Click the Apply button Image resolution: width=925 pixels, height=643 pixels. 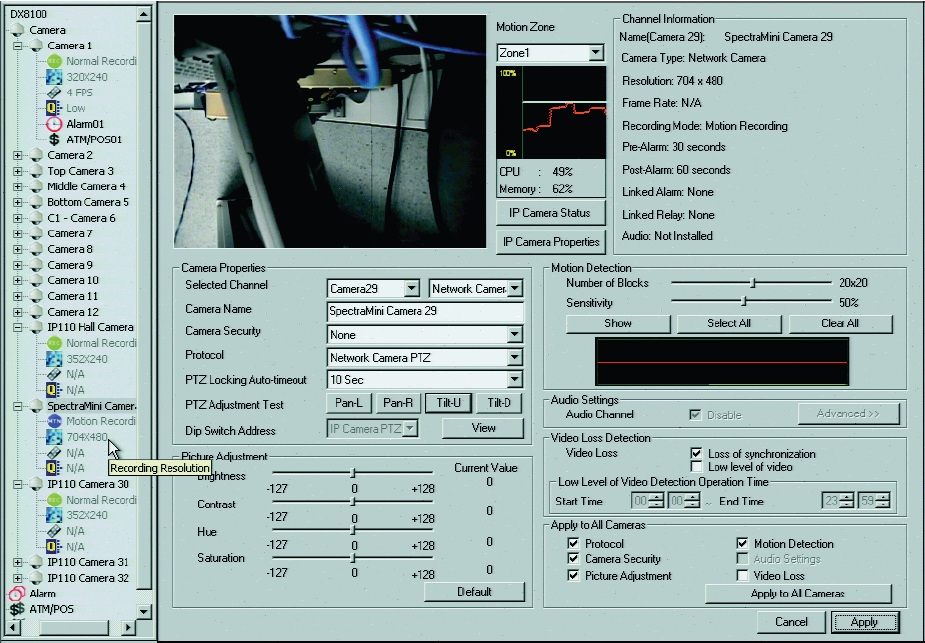pos(864,622)
